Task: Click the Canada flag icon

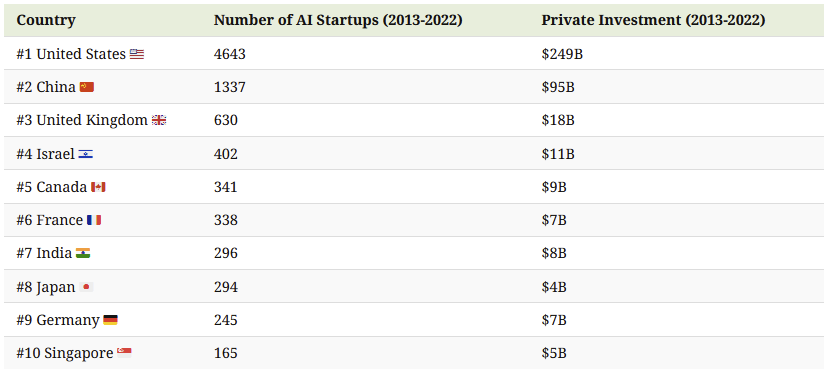Action: [x=98, y=187]
